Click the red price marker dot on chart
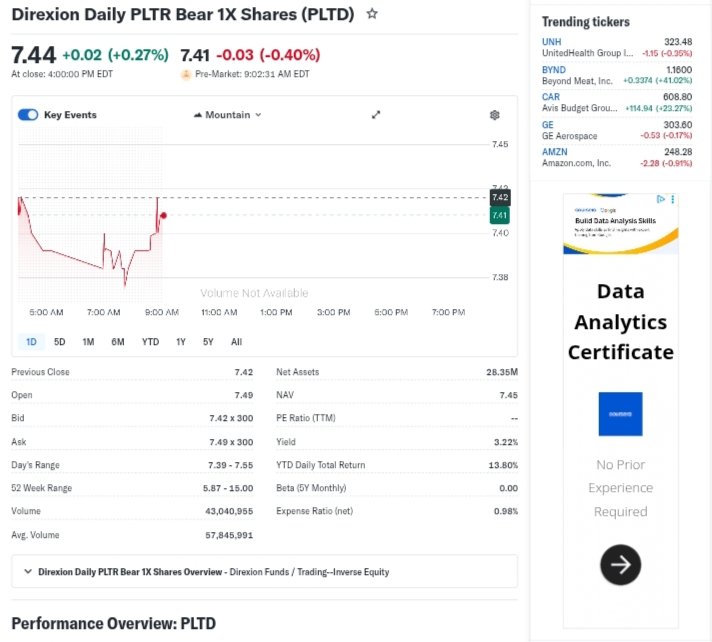Screen dimensions: 712x642 pos(163,215)
